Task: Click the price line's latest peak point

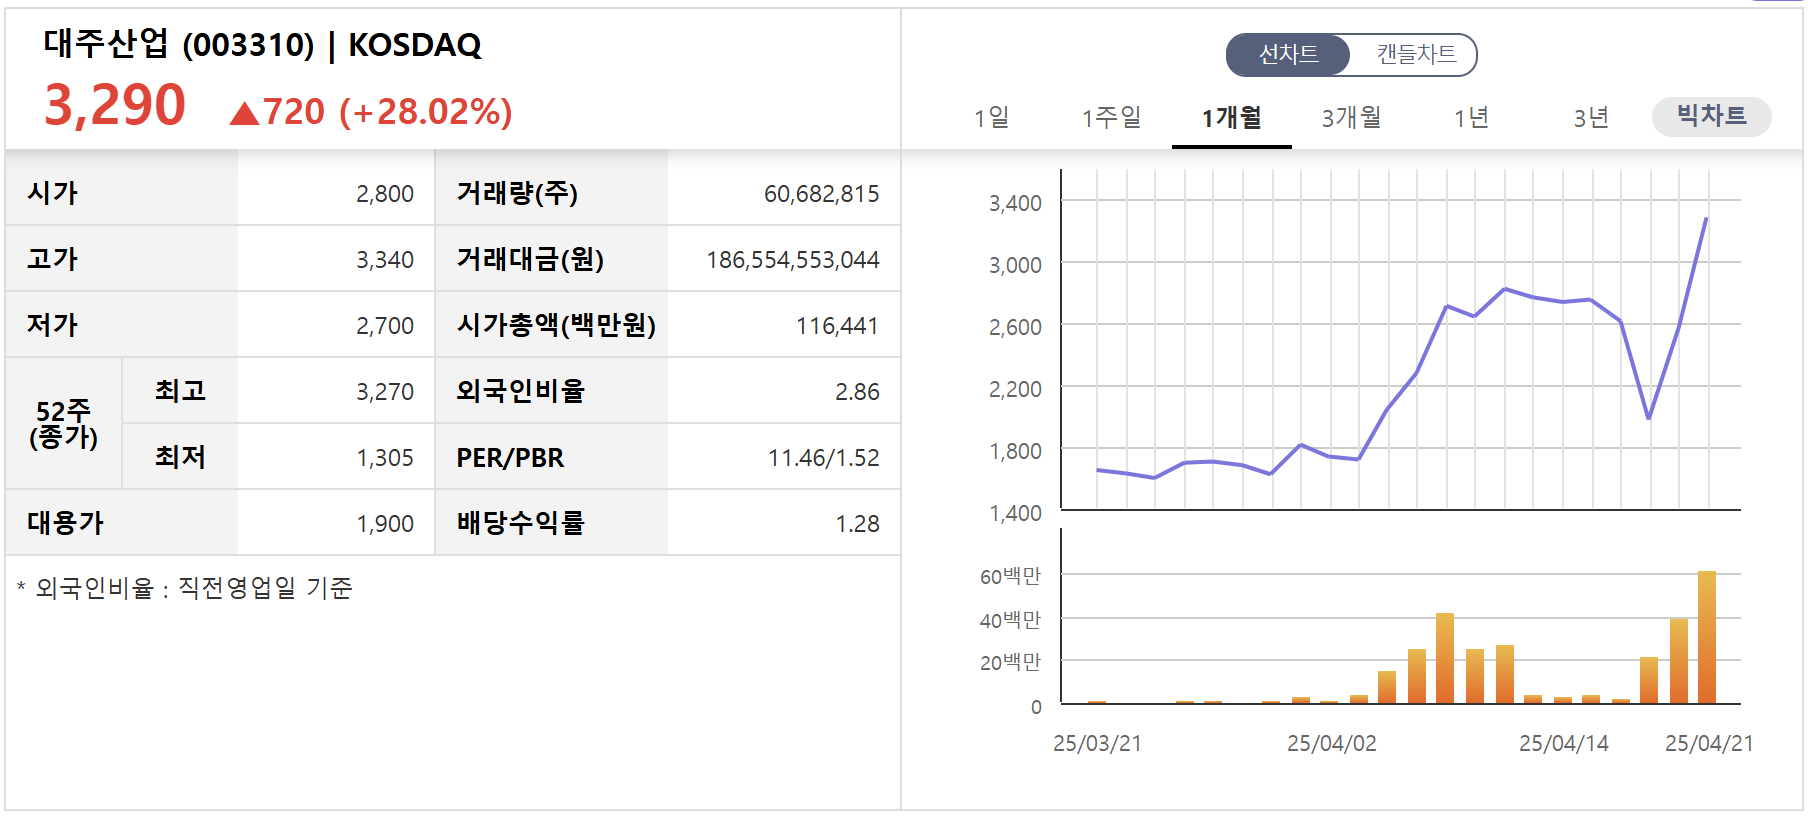Action: pyautogui.click(x=1706, y=218)
